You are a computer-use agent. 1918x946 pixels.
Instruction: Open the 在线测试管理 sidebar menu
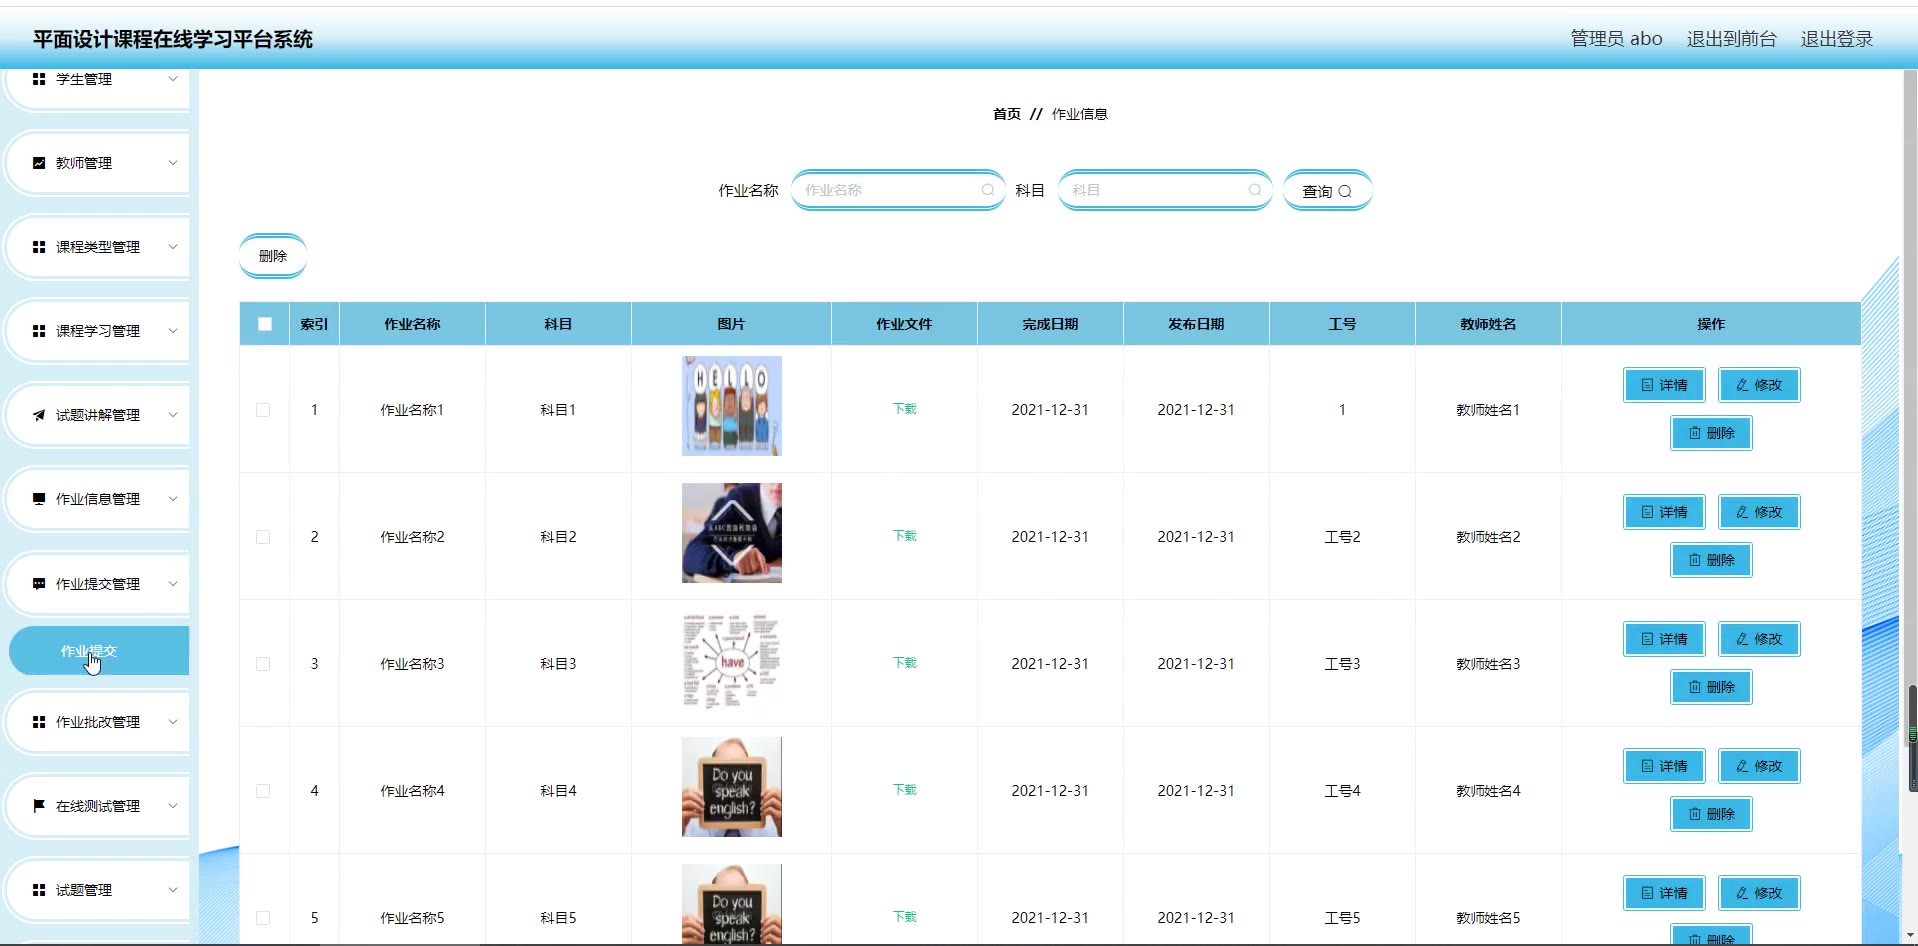98,806
